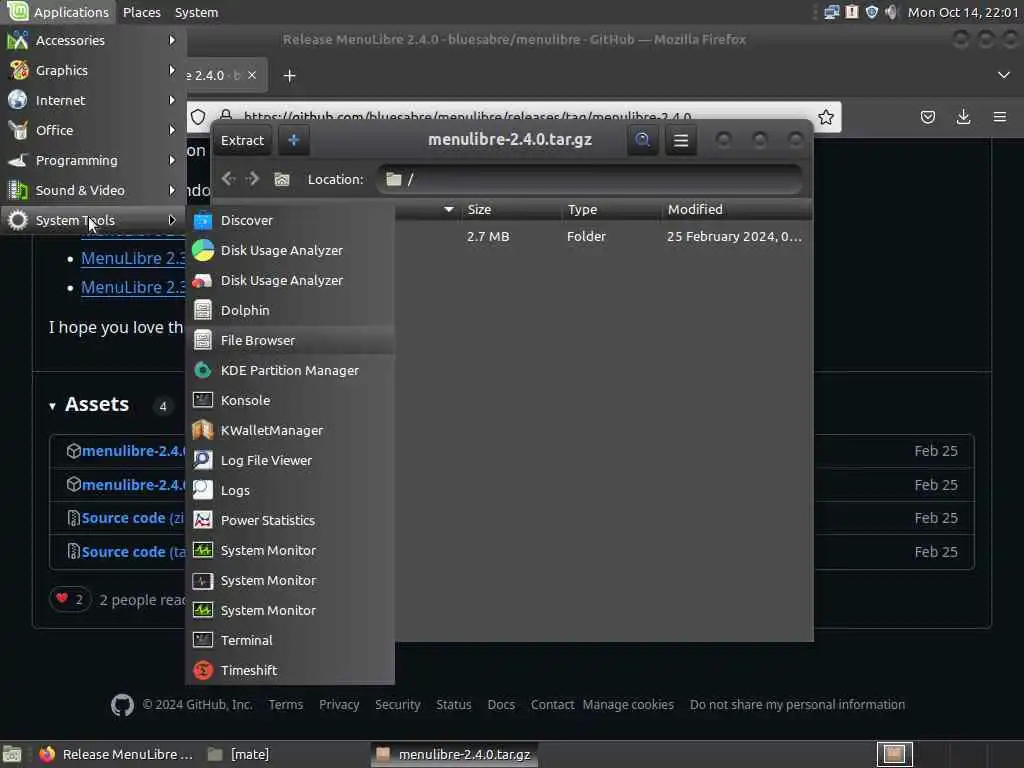
Task: Expand the Sound & Video submenu
Action: [x=93, y=191]
